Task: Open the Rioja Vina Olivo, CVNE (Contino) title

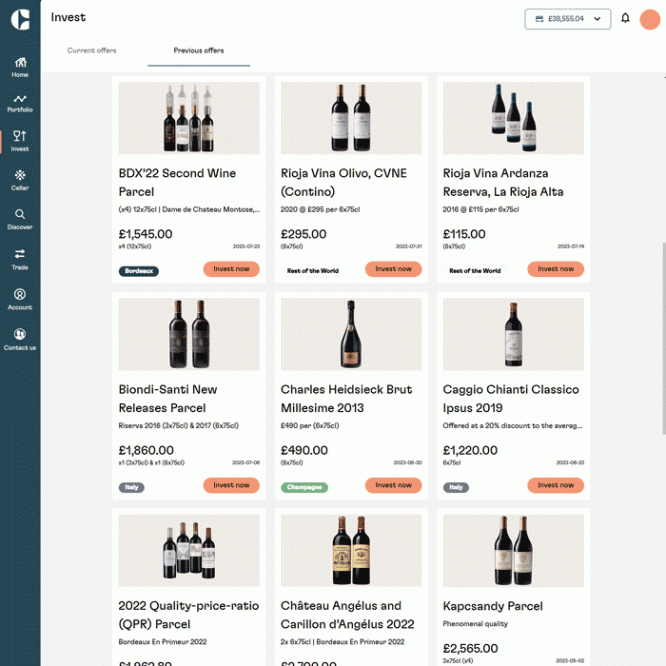Action: coord(344,183)
